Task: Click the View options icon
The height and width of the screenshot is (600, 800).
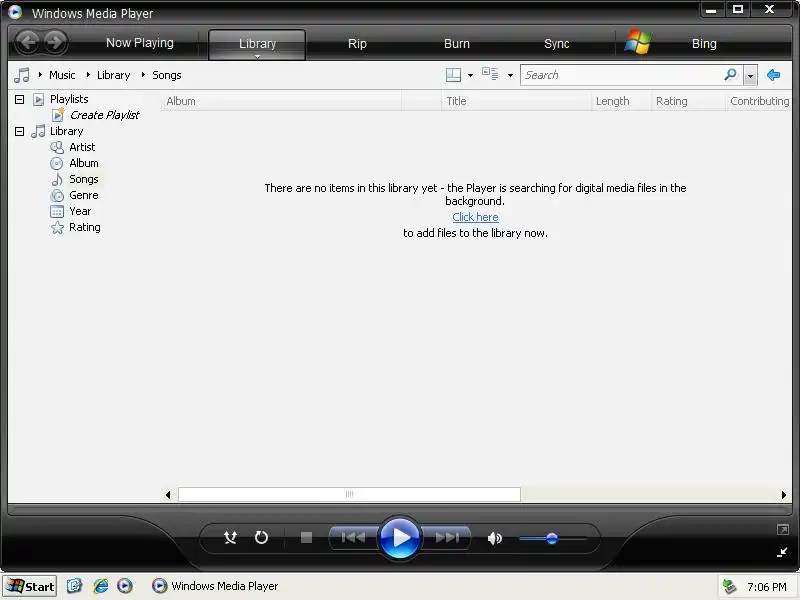Action: pyautogui.click(x=490, y=74)
